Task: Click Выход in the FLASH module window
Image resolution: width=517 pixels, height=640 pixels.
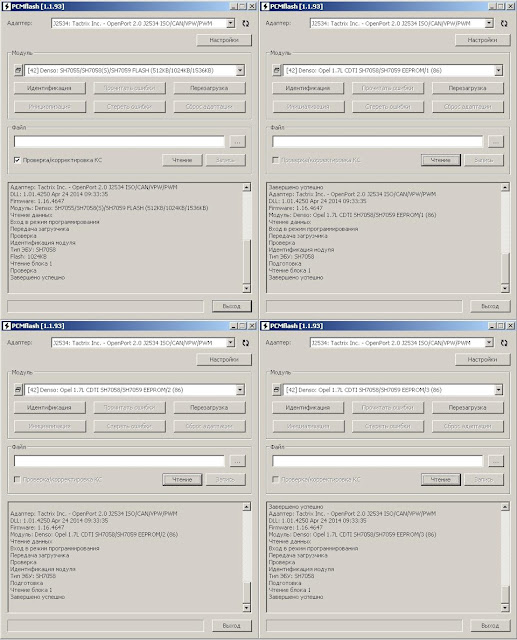Action: coord(232,306)
